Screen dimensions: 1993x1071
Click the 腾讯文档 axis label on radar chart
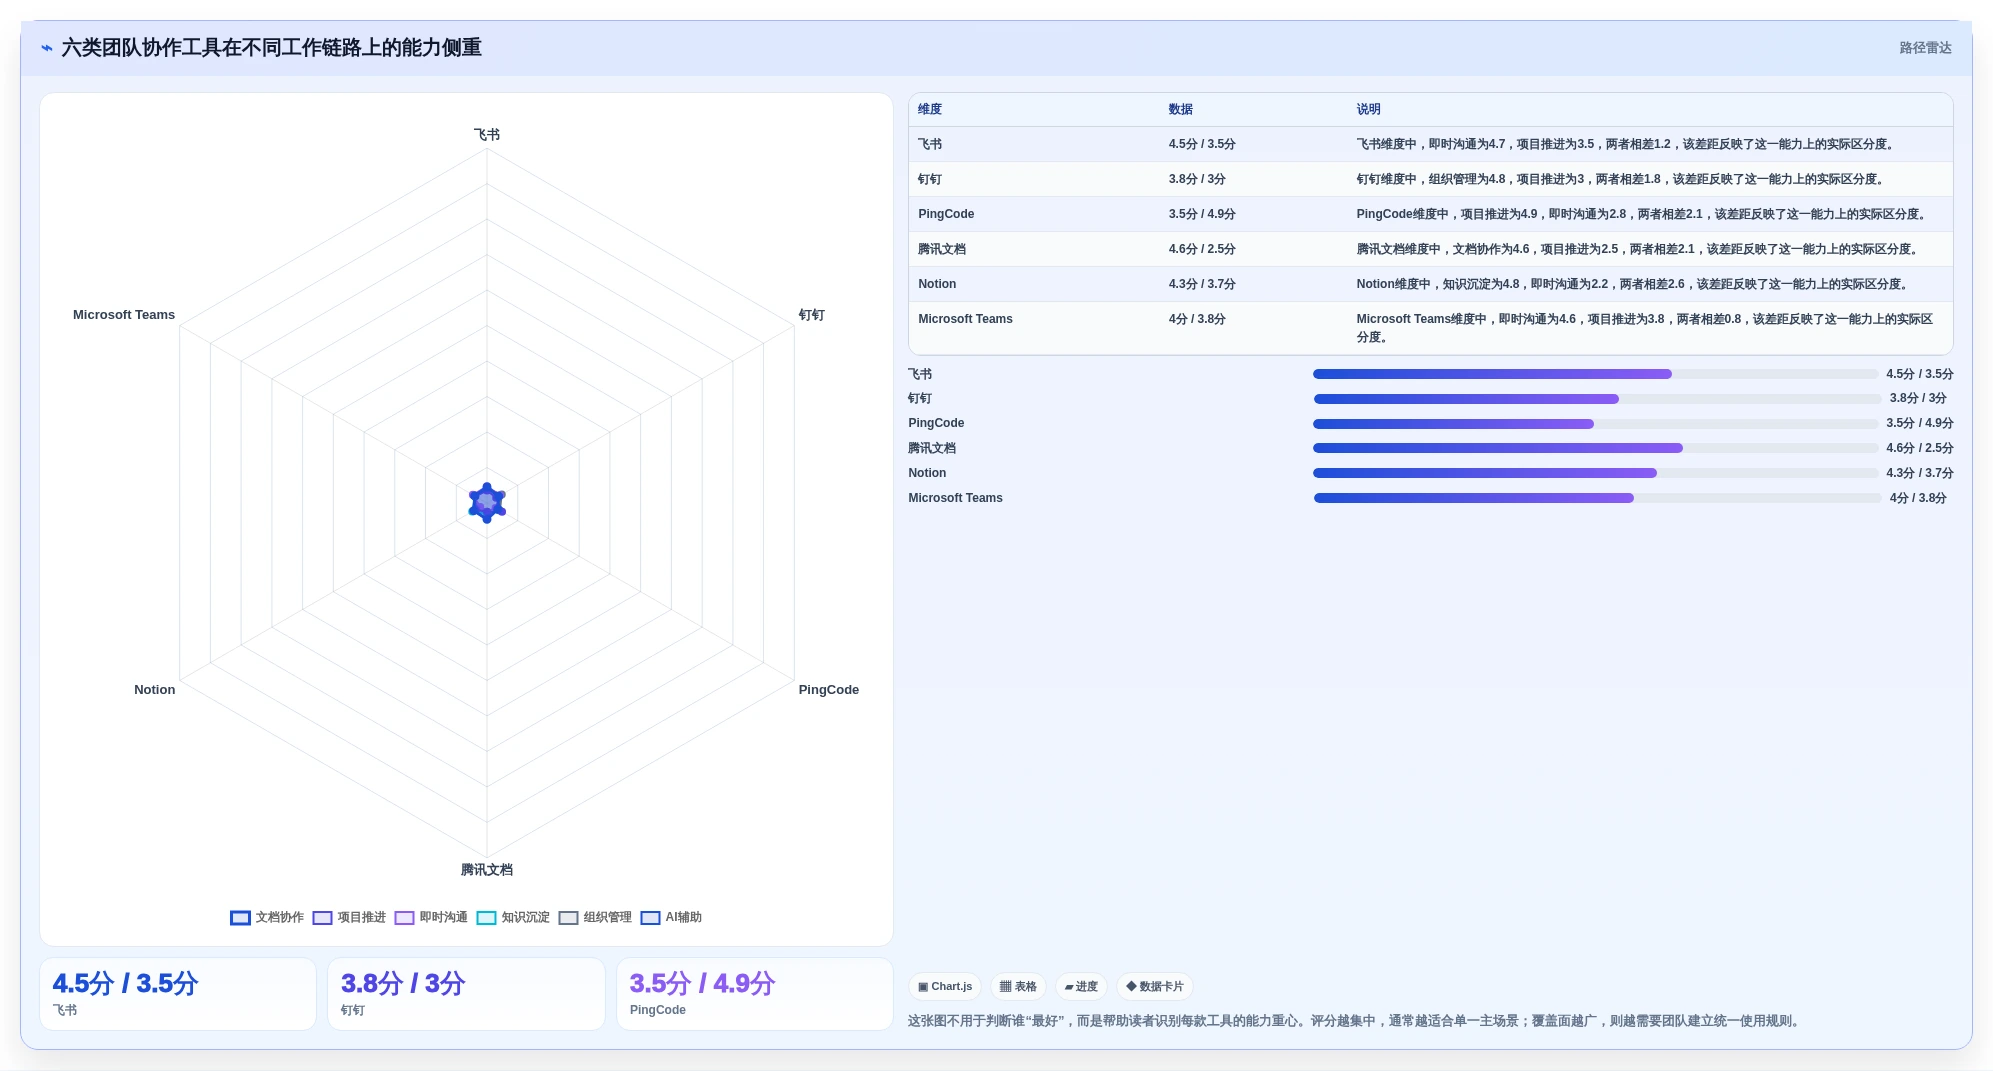pyautogui.click(x=487, y=870)
